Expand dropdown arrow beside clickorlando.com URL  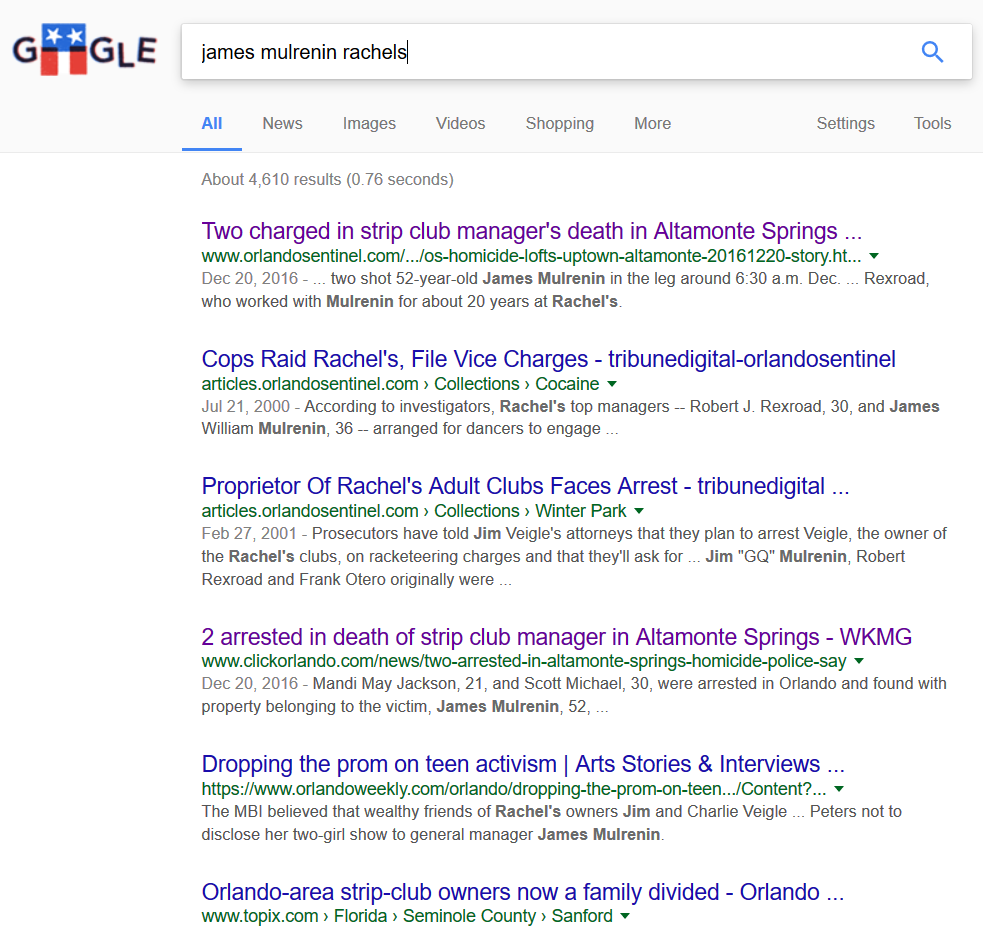[x=859, y=661]
